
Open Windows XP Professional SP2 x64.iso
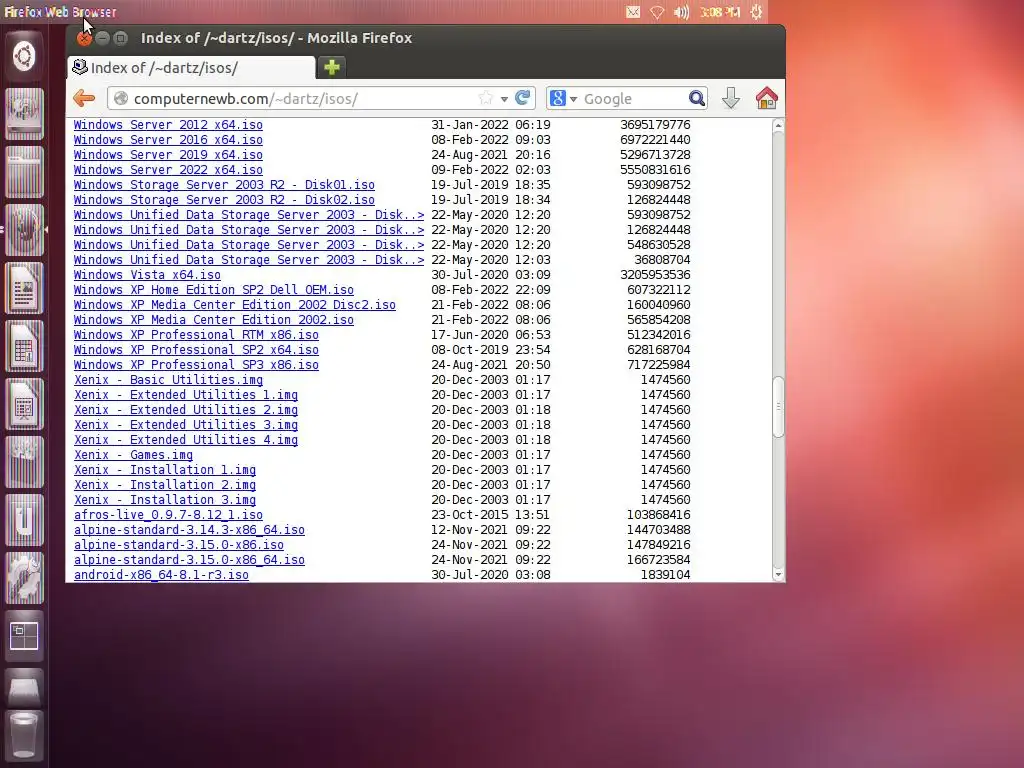[196, 350]
